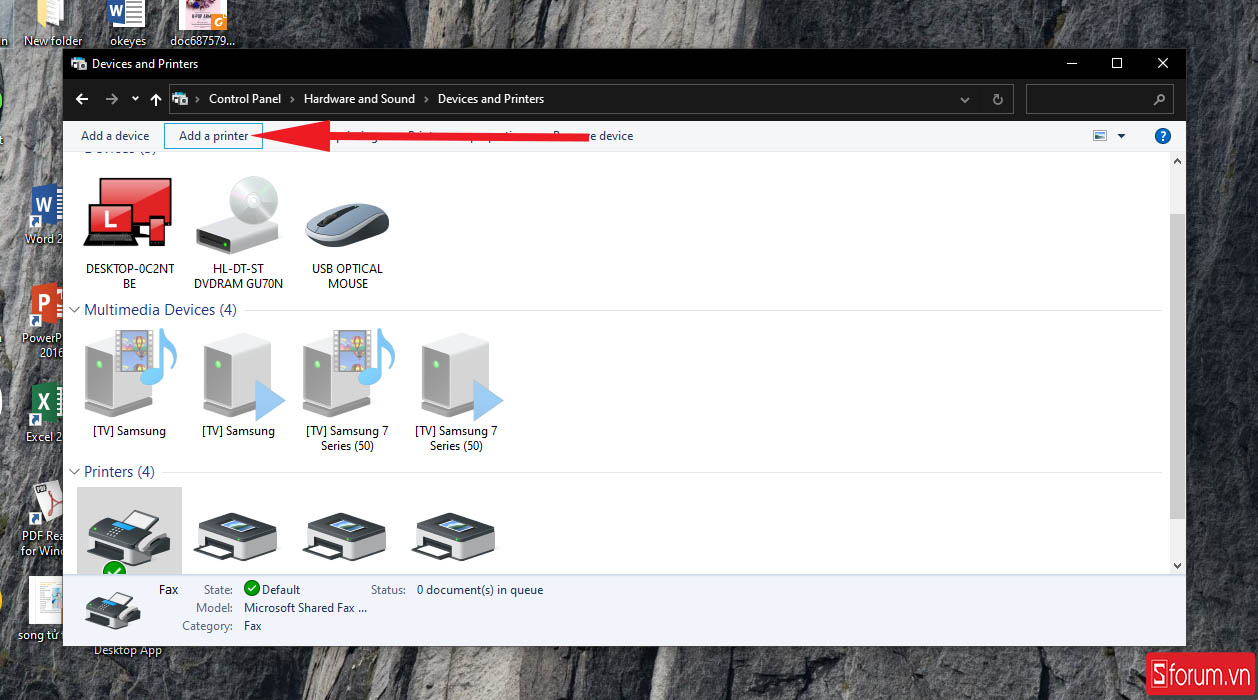The image size is (1258, 700).
Task: Click the 'Add a printer' button
Action: pos(213,136)
